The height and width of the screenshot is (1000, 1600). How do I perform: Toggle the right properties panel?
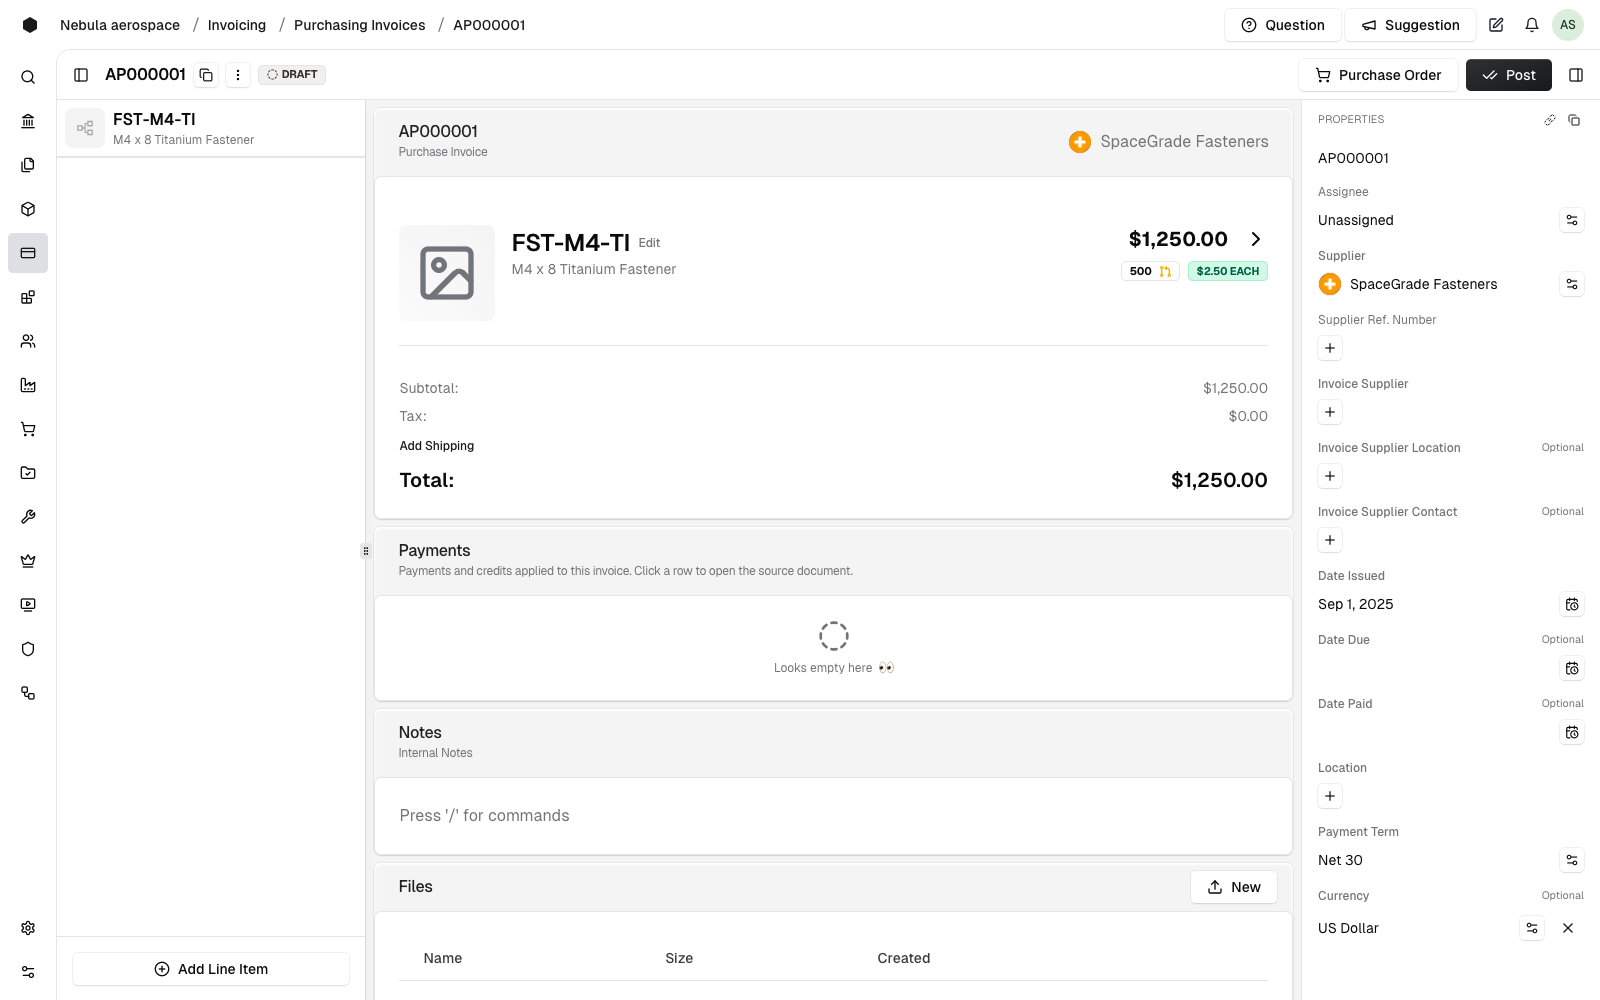click(x=1576, y=75)
